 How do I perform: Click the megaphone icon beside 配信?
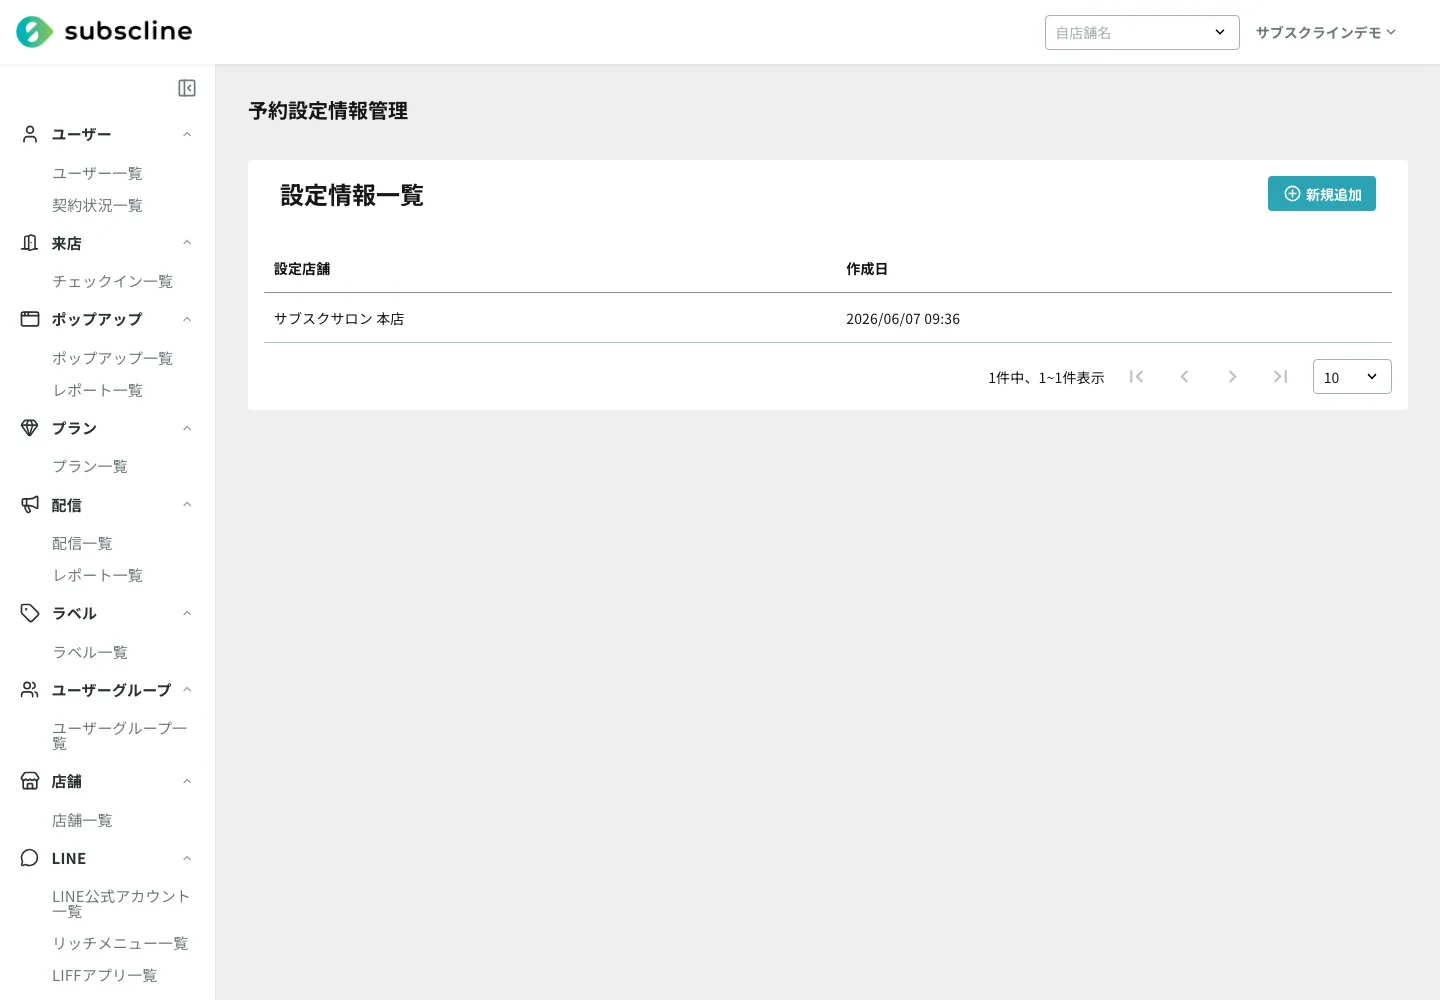tap(30, 505)
